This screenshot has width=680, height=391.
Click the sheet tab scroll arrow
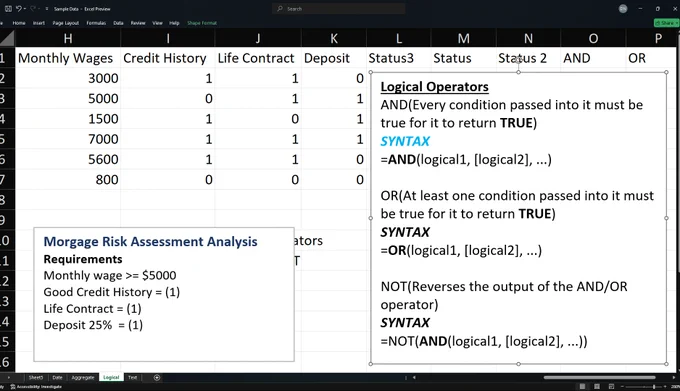8,378
